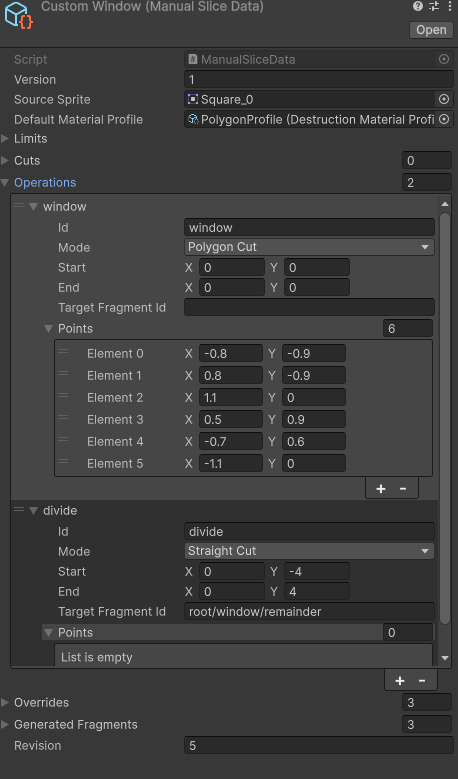Click the empty Target Fragment Id field of window
The image size is (458, 779).
(x=309, y=307)
